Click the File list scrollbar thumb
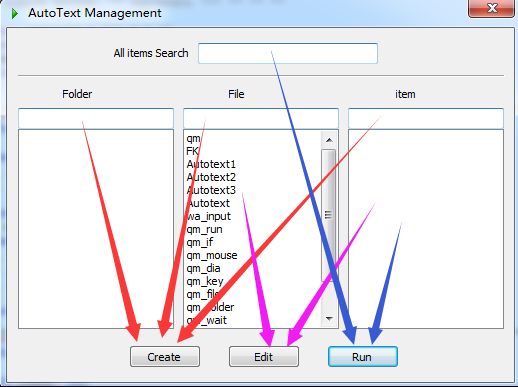Screen dimensions: 518x387 pyautogui.click(x=328, y=215)
